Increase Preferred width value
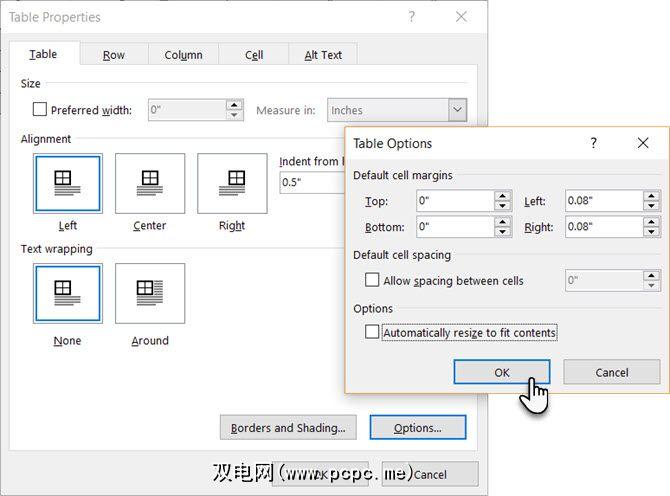The height and width of the screenshot is (496, 670). [234, 105]
